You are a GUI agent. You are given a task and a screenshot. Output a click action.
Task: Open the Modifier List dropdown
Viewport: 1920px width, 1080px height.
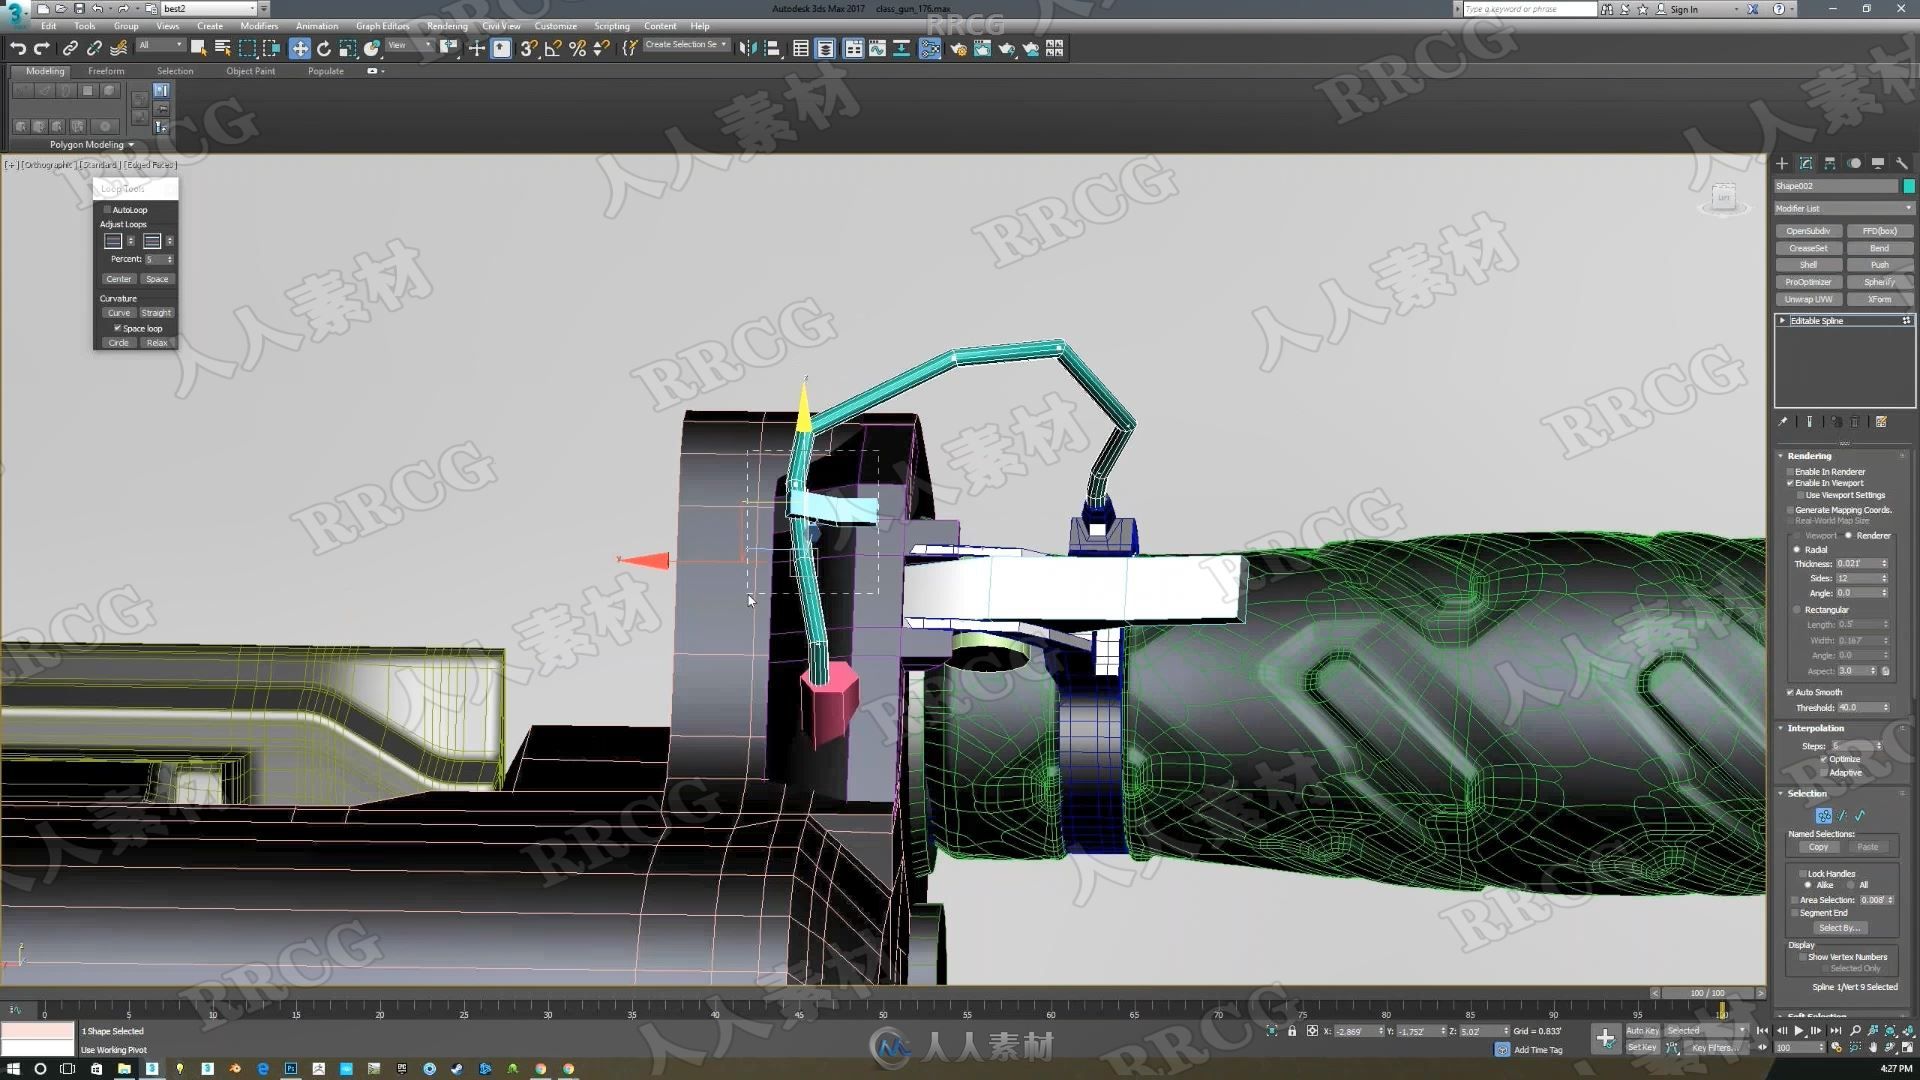coord(1844,208)
